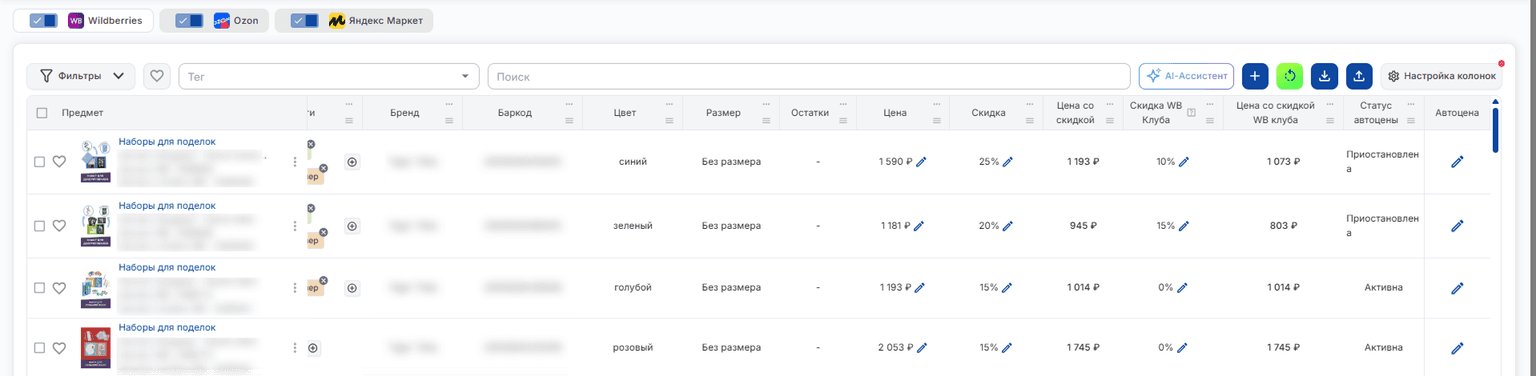Click the upload icon button
The image size is (1536, 376).
[1359, 76]
